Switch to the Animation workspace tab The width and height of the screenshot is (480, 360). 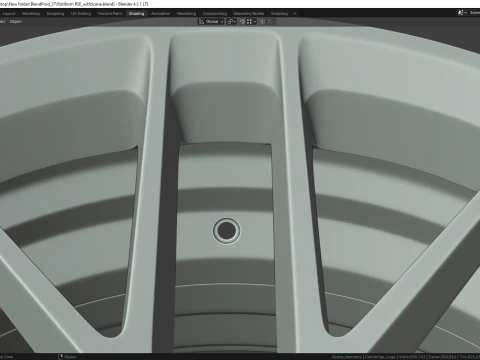click(160, 14)
